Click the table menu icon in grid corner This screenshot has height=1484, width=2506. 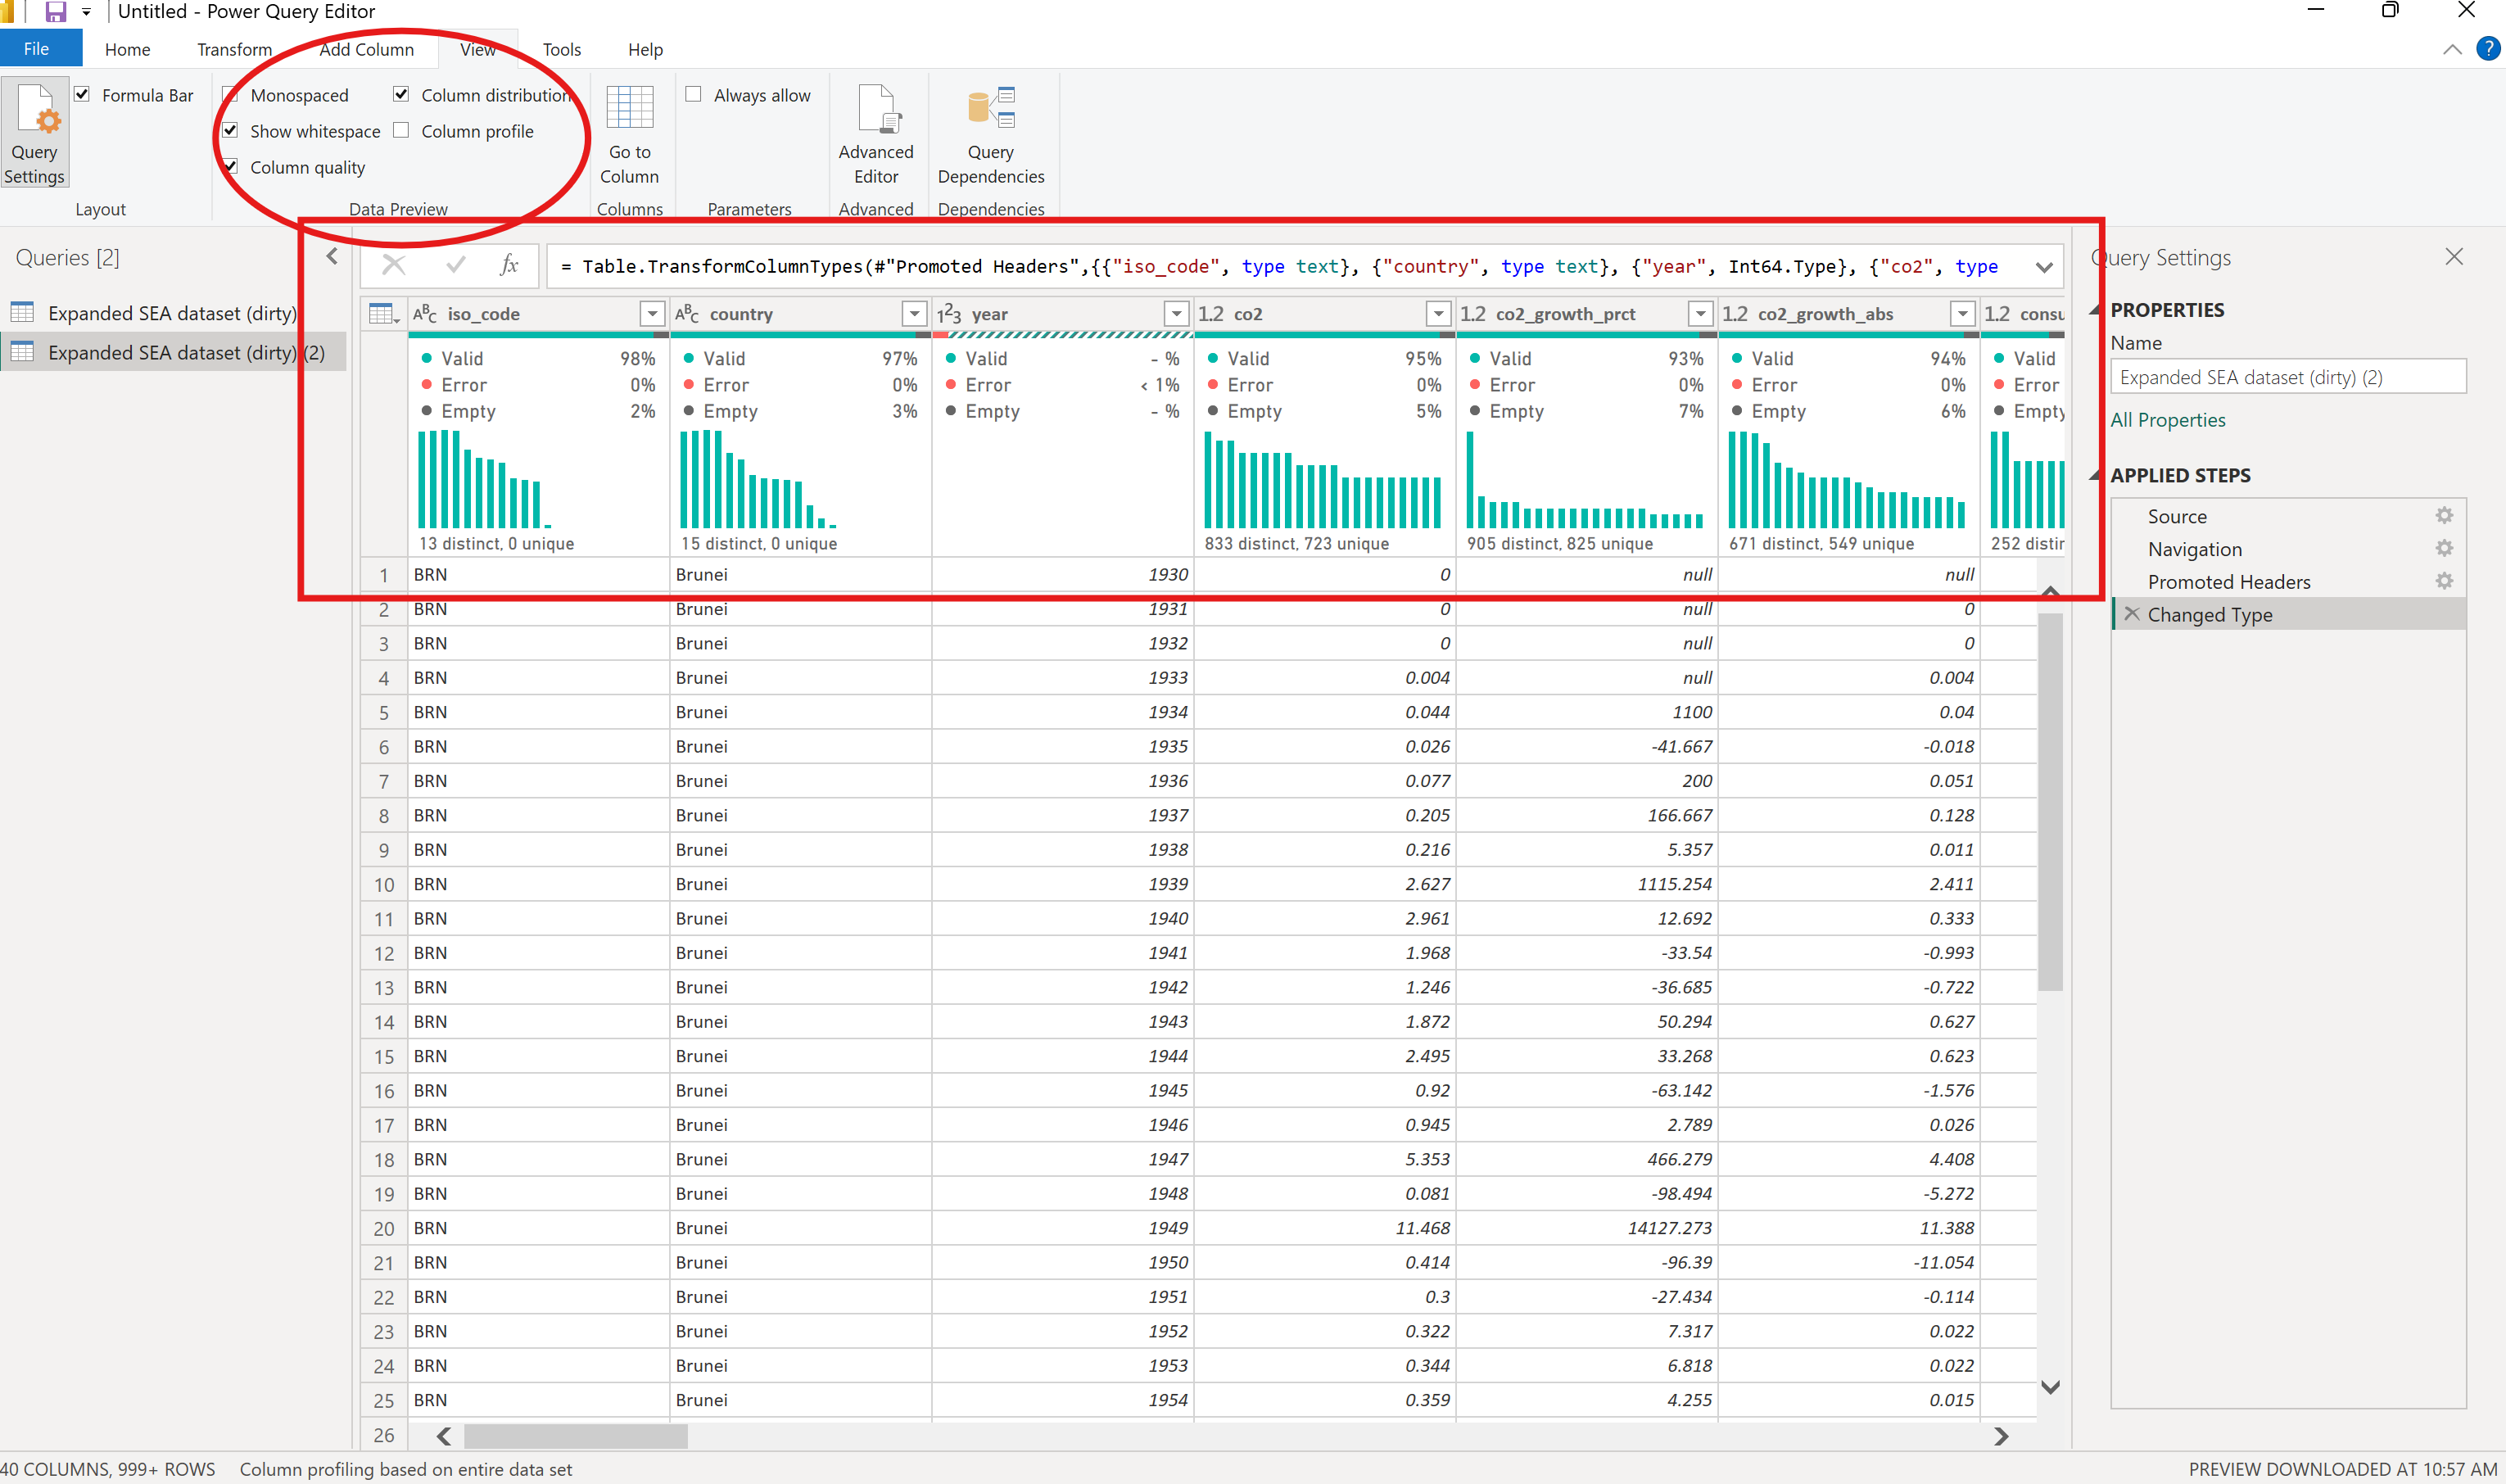(382, 314)
